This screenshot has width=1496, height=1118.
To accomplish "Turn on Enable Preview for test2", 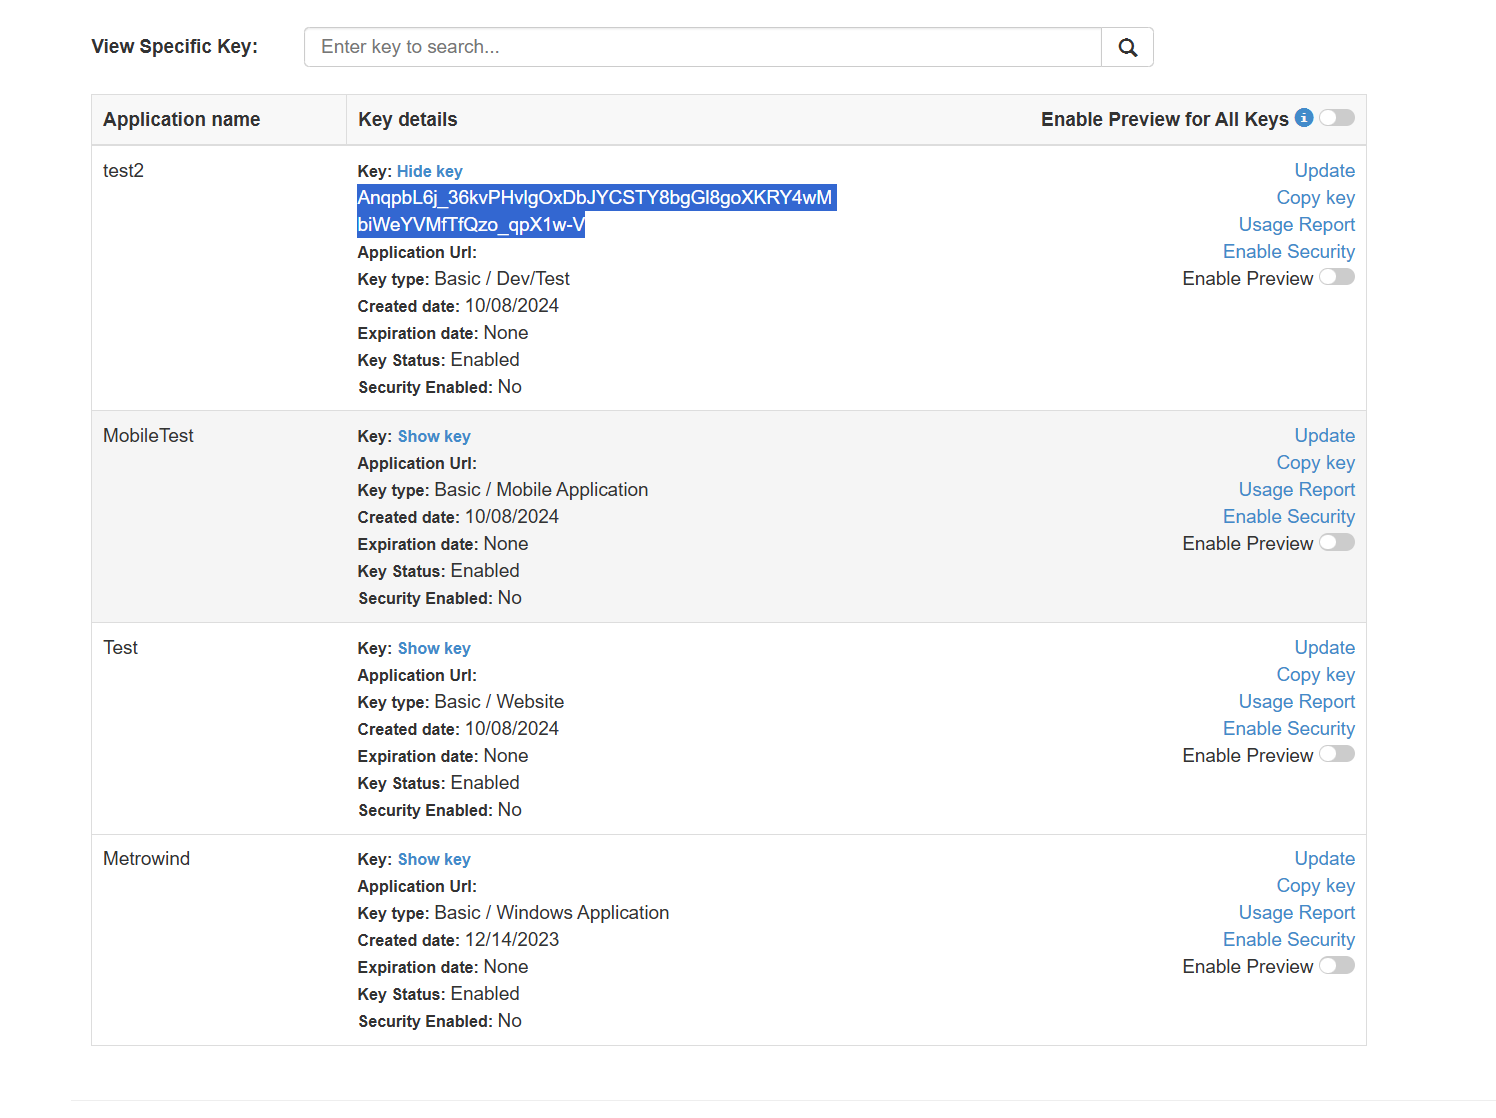I will tap(1336, 277).
